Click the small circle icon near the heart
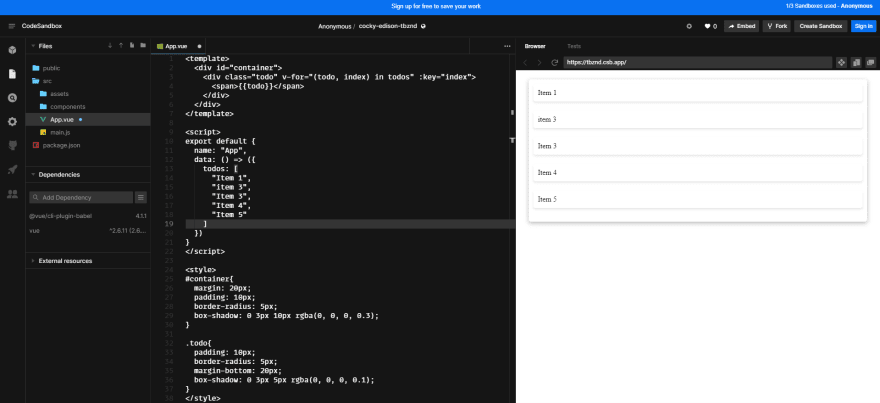 (x=689, y=26)
